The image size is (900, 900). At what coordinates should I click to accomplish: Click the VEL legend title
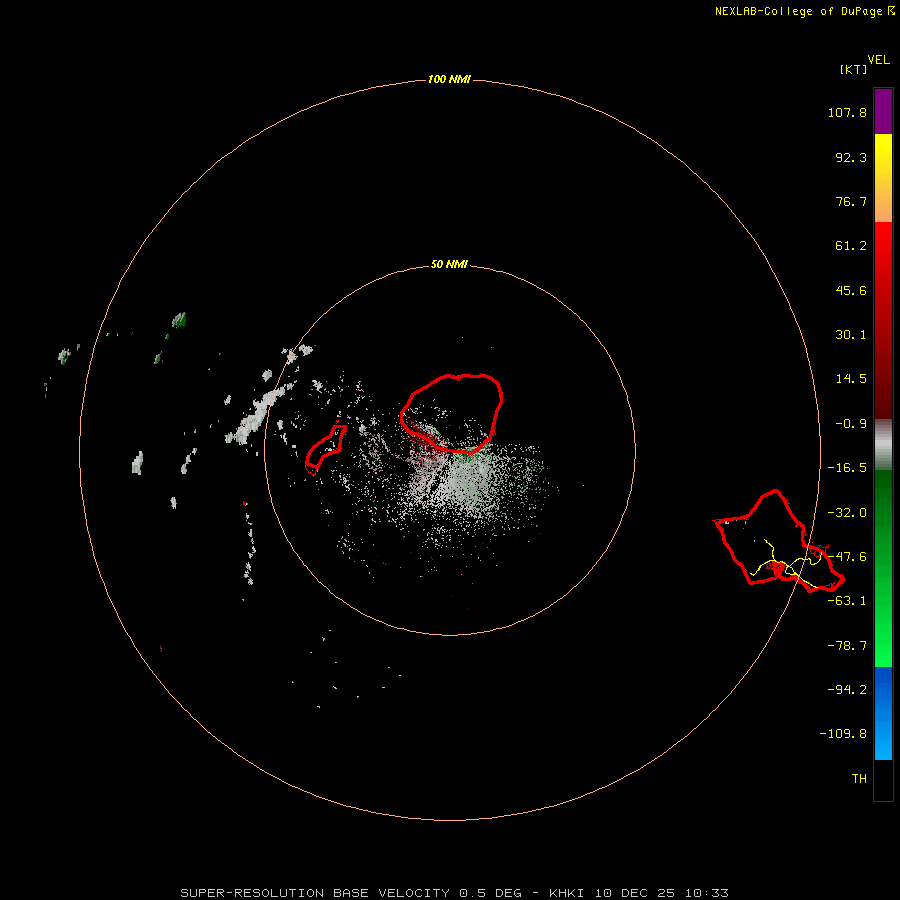878,60
